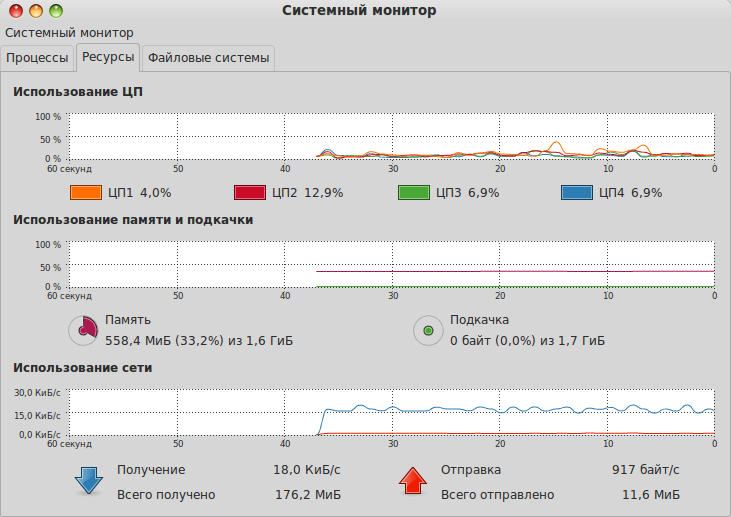This screenshot has height=517, width=731.
Task: Maximize the window with the green button
Action: pos(54,11)
